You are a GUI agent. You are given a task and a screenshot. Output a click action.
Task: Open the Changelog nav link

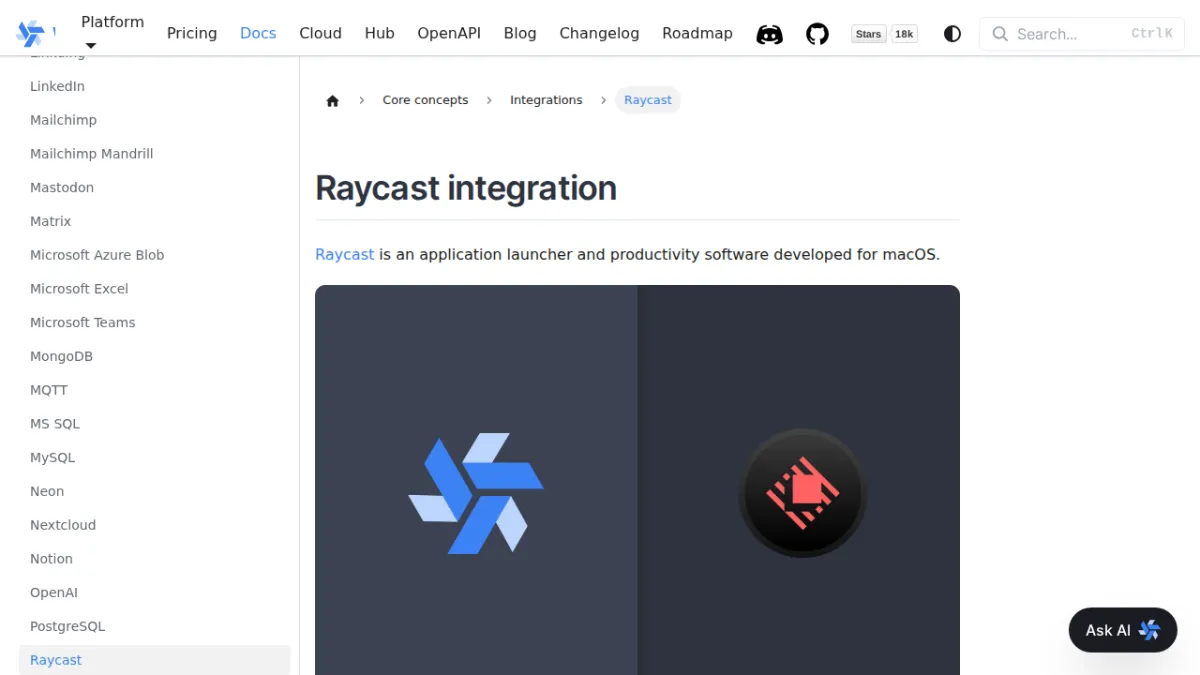click(599, 33)
